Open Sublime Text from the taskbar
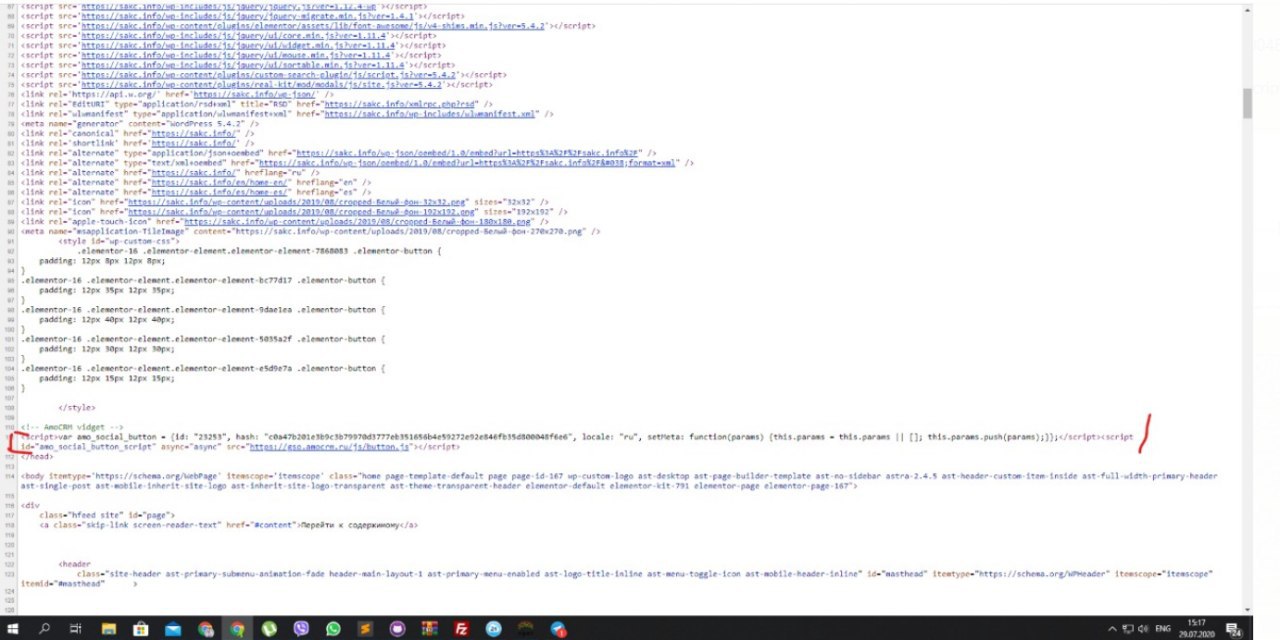The height and width of the screenshot is (640, 1280). [365, 628]
